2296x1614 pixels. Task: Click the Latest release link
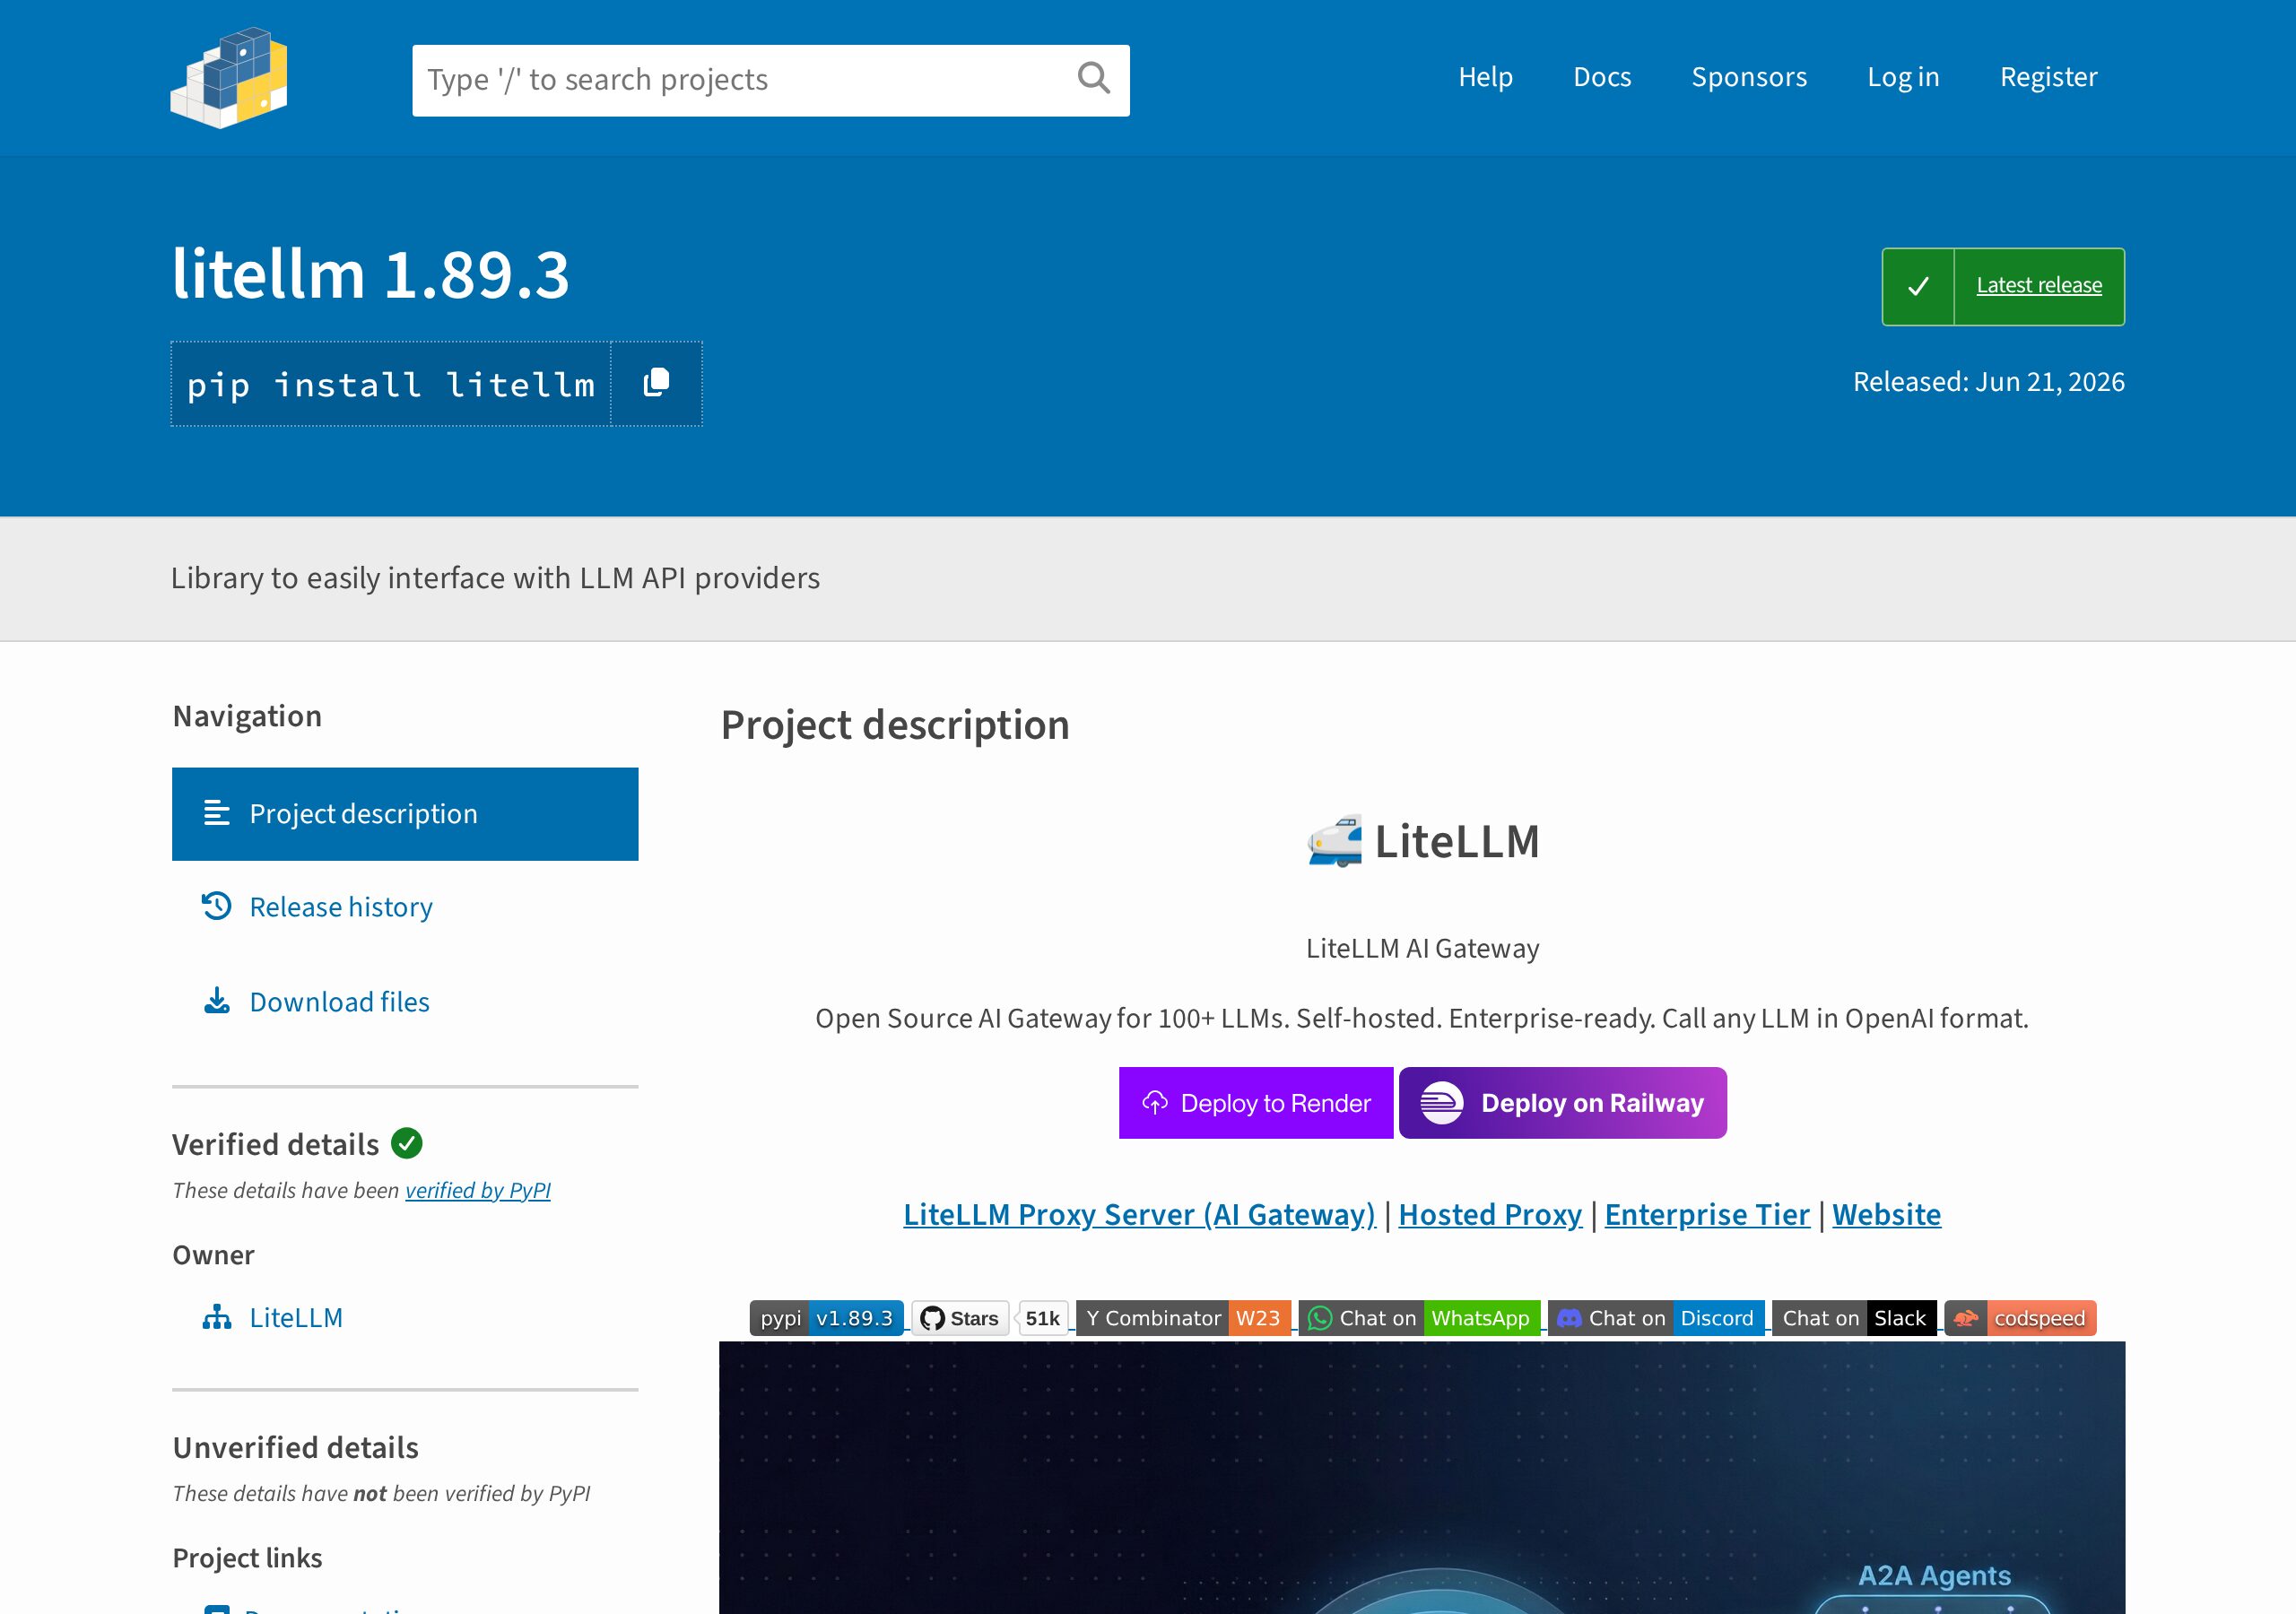click(2039, 285)
